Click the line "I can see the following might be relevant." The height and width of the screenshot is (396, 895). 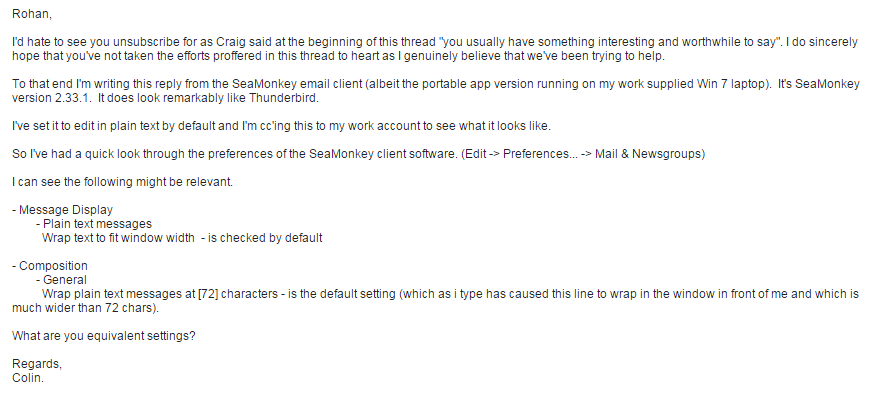coord(123,182)
